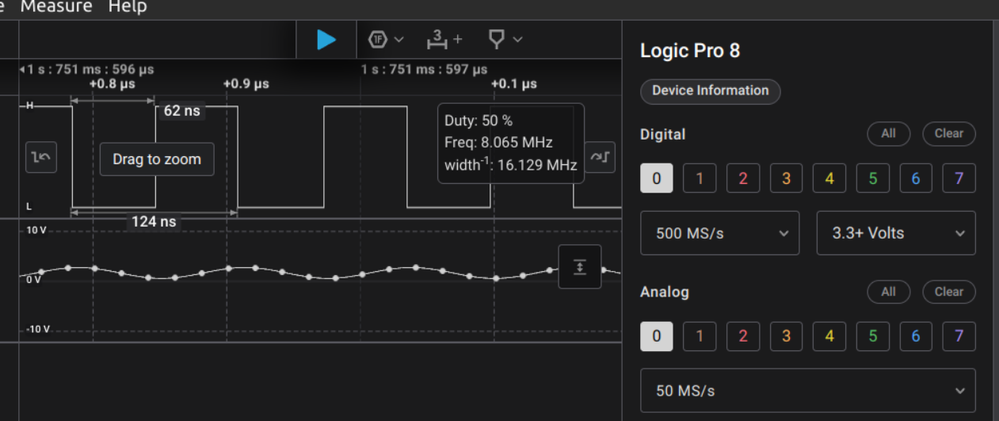Toggle digital channel 0

point(656,179)
